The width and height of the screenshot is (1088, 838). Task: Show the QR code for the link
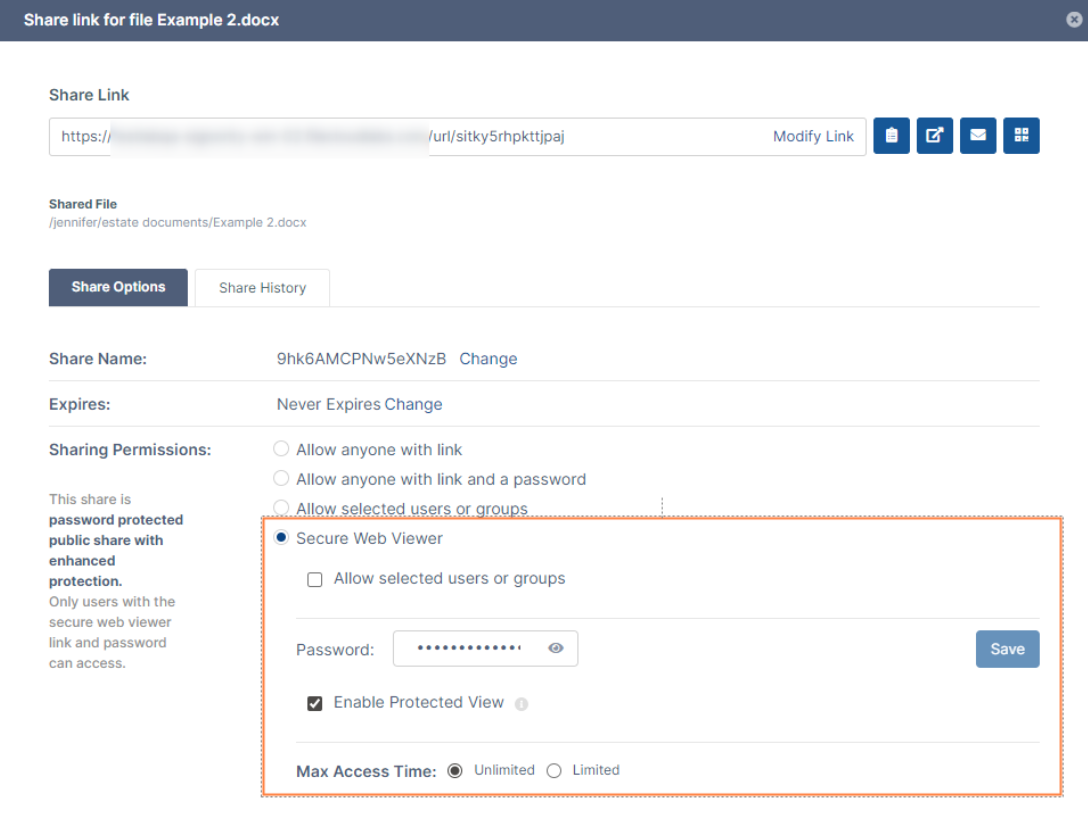click(1021, 135)
